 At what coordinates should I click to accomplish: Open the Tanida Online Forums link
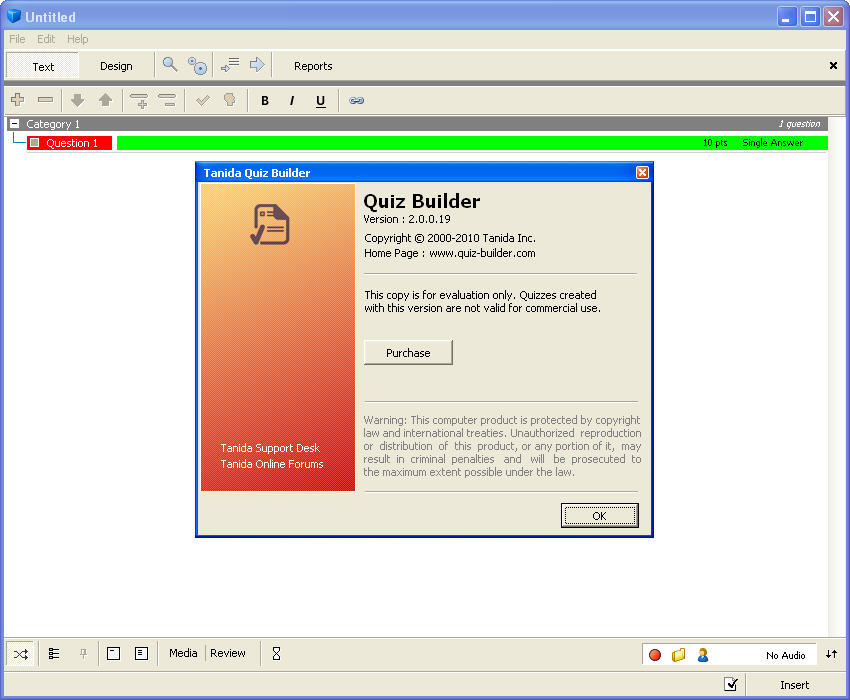(x=272, y=464)
